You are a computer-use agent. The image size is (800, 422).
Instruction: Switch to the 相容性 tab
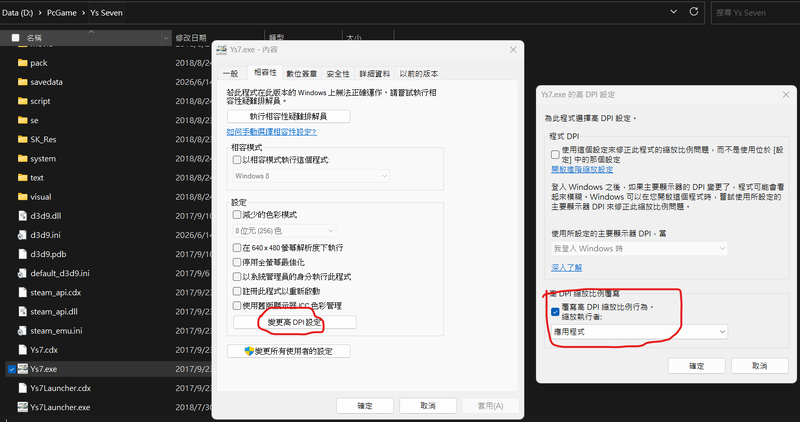pos(265,72)
